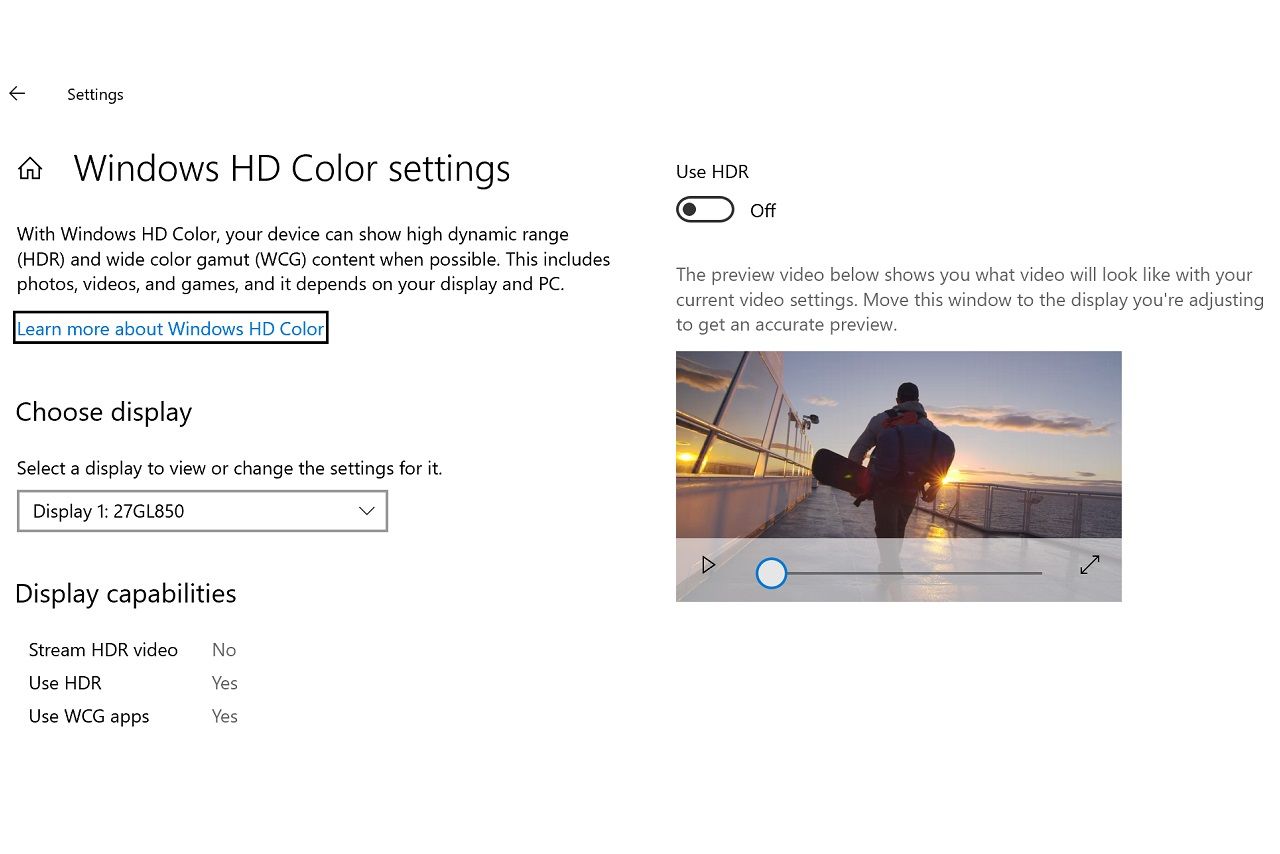Click the Choose display heading
The width and height of the screenshot is (1280, 854).
click(104, 412)
